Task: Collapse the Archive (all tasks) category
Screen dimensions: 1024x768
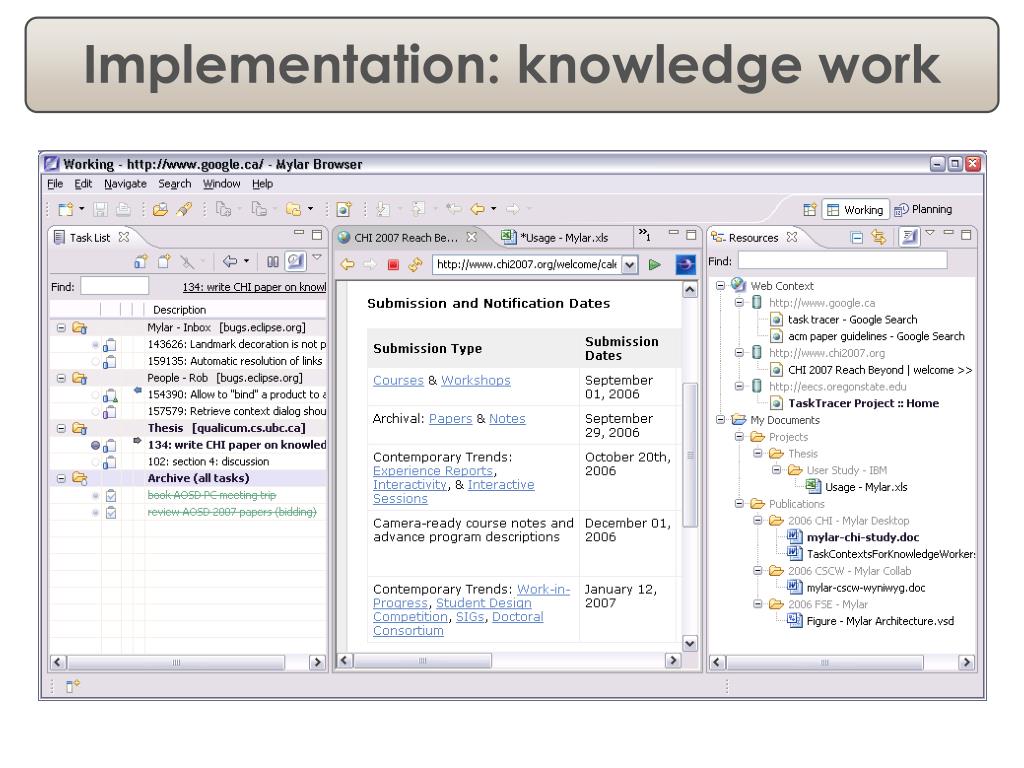Action: pos(61,479)
